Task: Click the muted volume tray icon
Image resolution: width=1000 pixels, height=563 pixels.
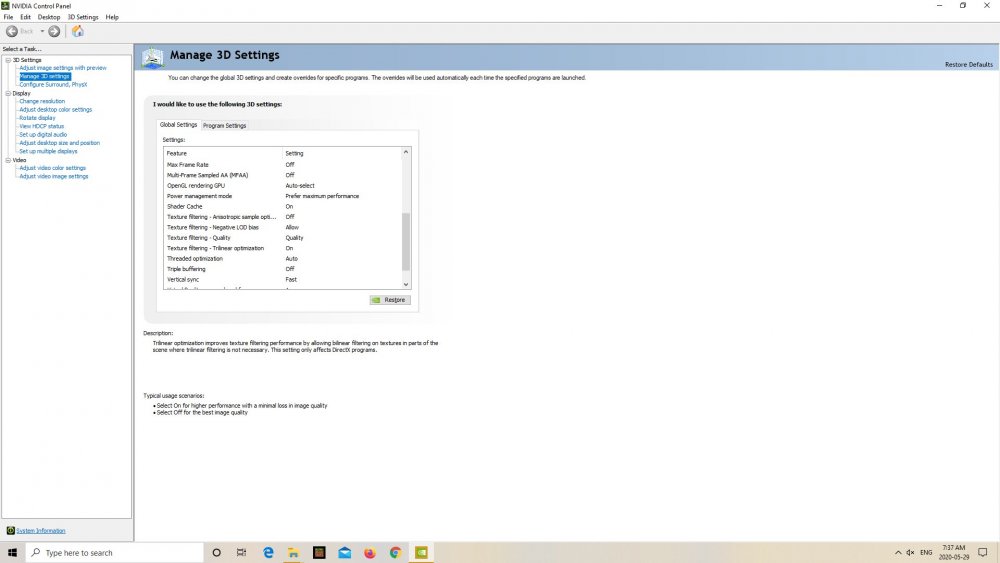Action: tap(910, 553)
